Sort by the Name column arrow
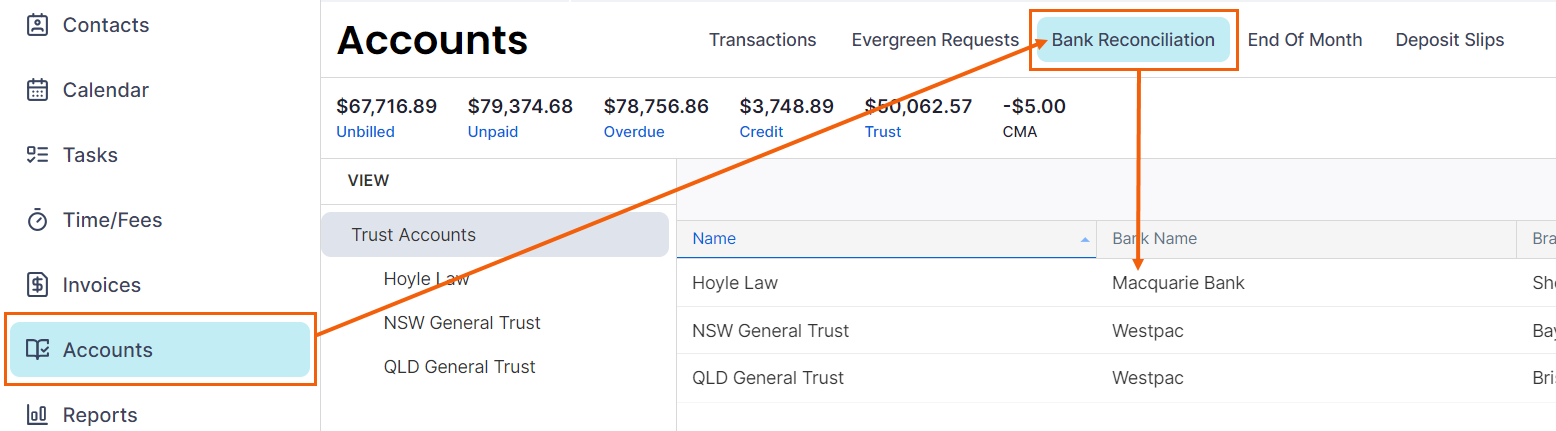This screenshot has width=1556, height=431. click(1085, 239)
